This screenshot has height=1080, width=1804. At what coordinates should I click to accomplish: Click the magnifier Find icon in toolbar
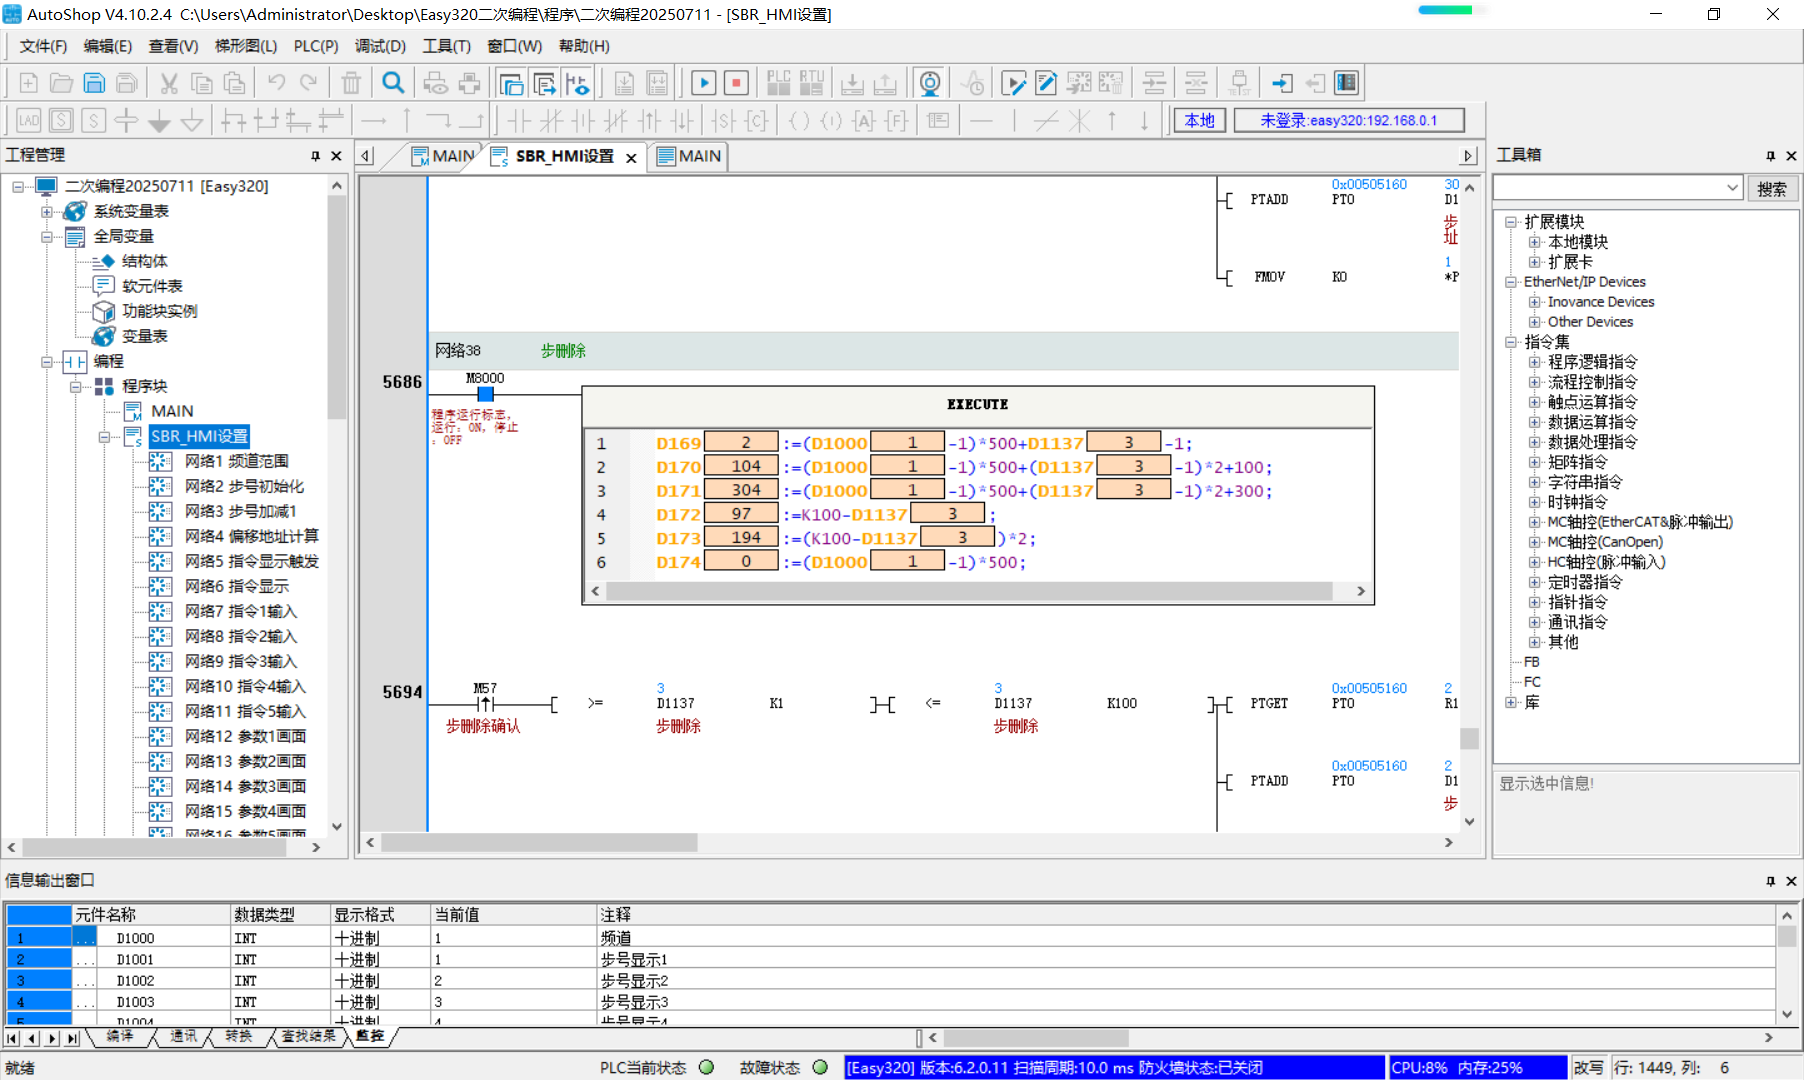click(394, 83)
